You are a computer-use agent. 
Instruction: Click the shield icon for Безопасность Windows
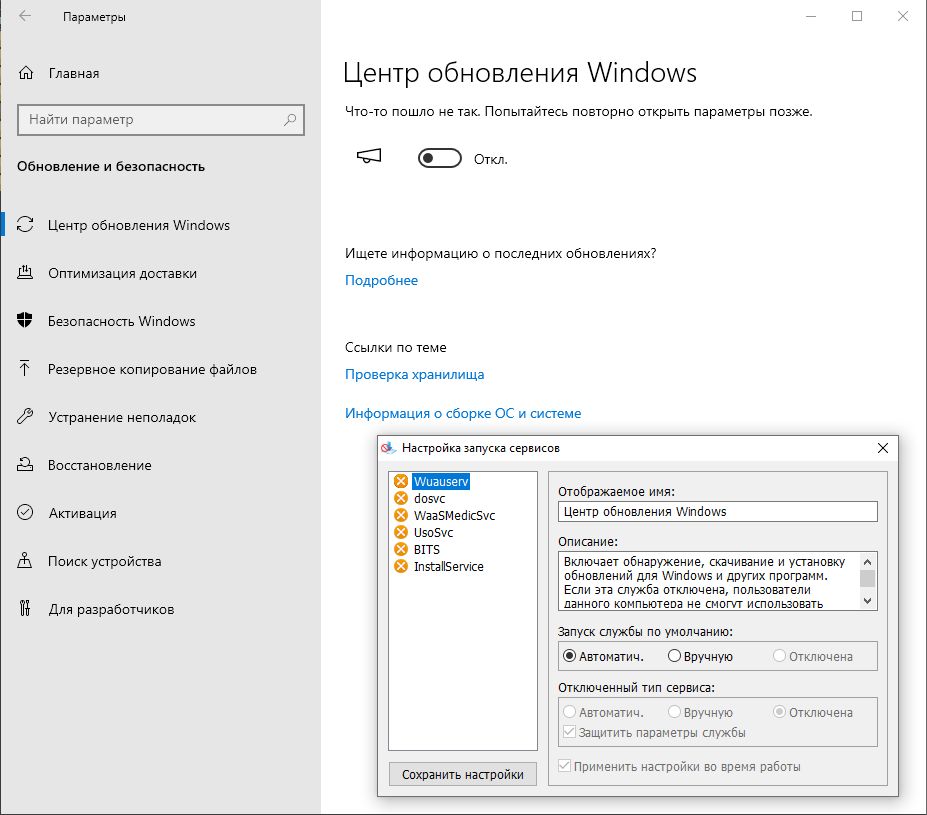25,320
